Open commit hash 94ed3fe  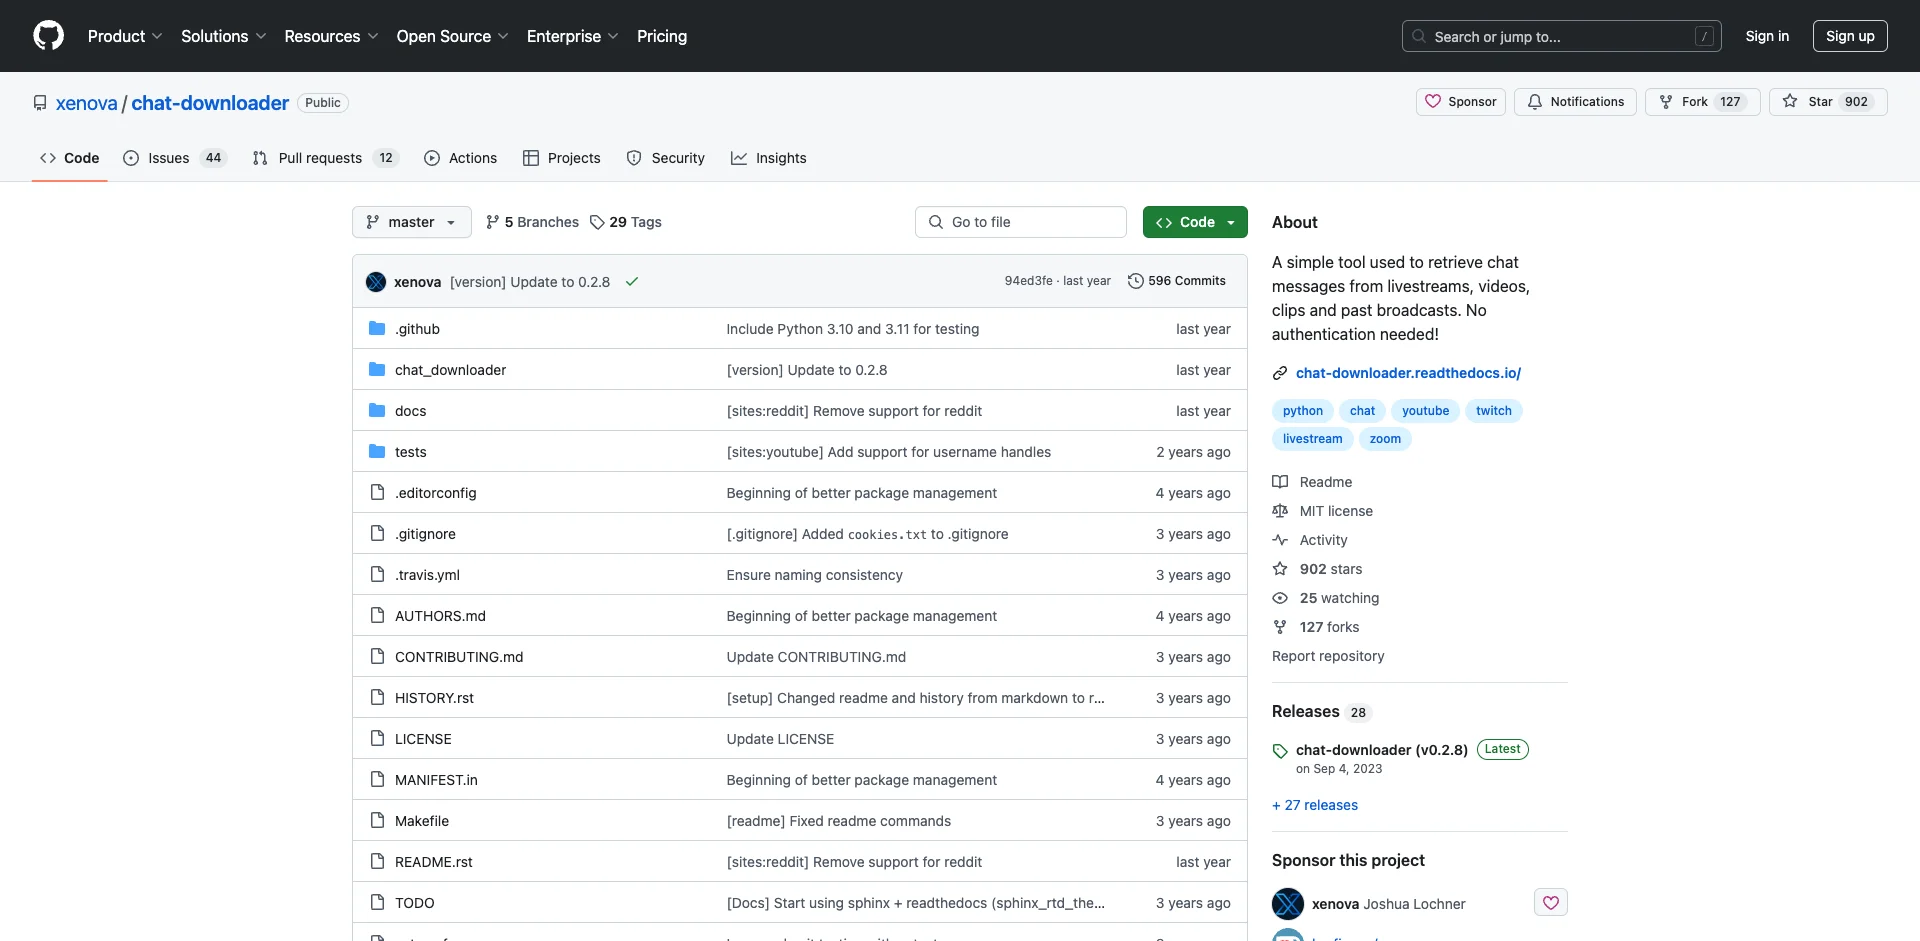[1028, 281]
